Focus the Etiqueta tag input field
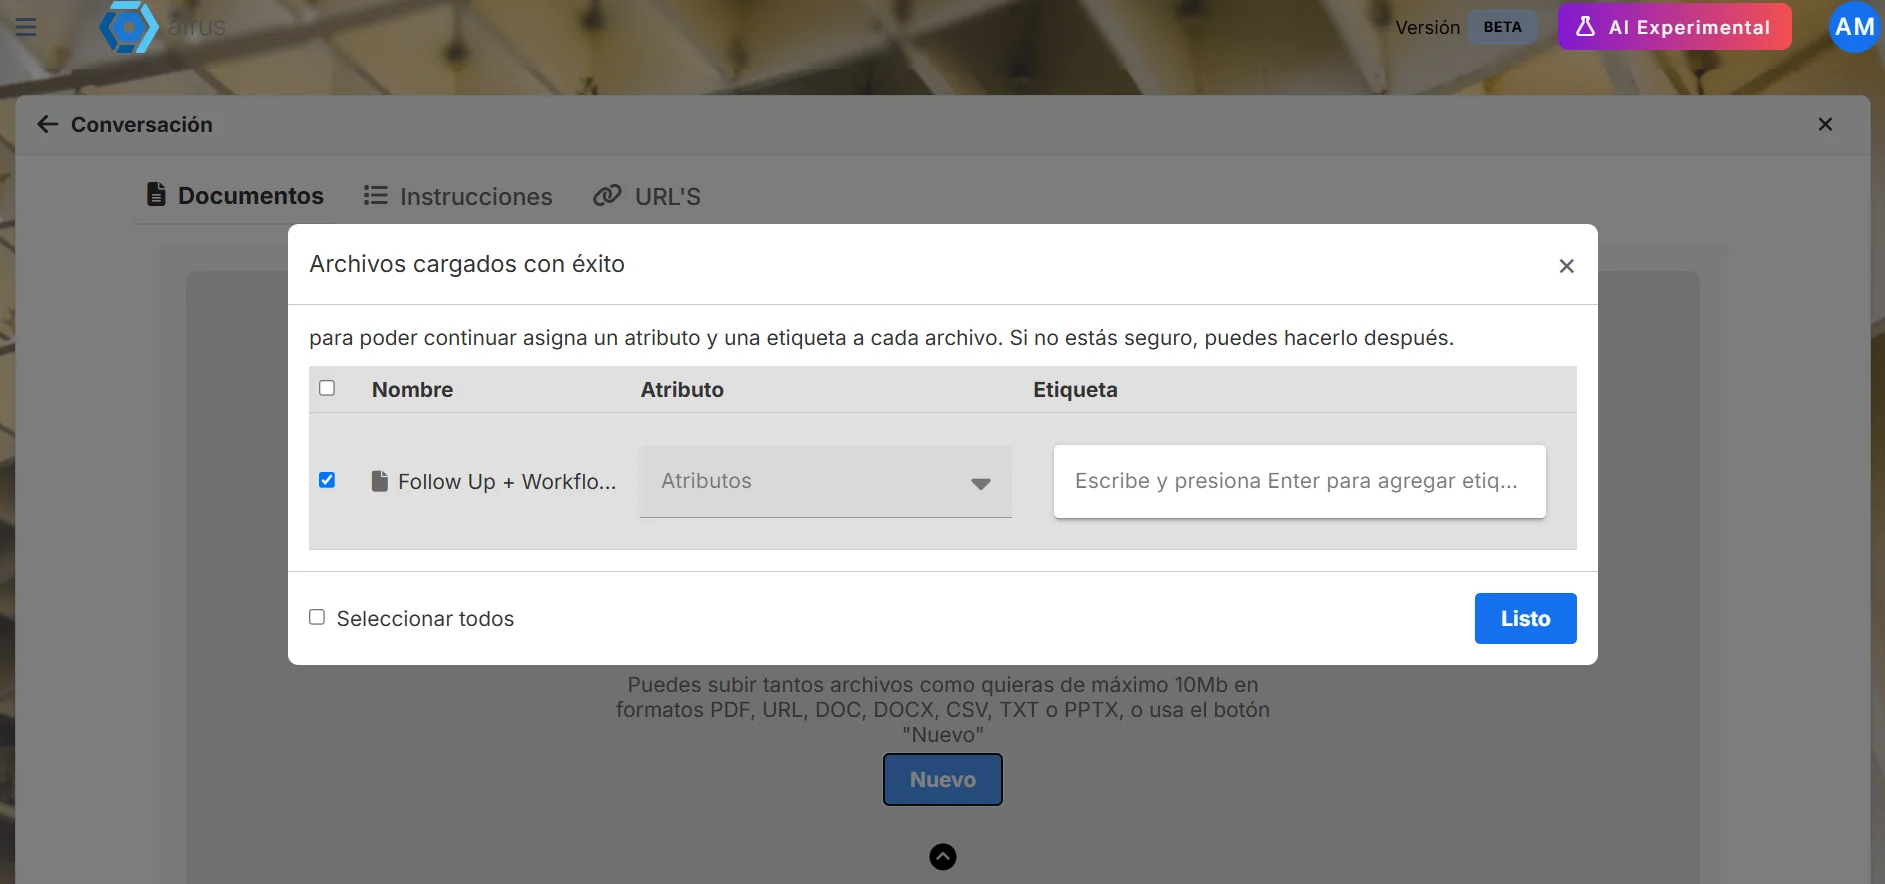 point(1299,481)
